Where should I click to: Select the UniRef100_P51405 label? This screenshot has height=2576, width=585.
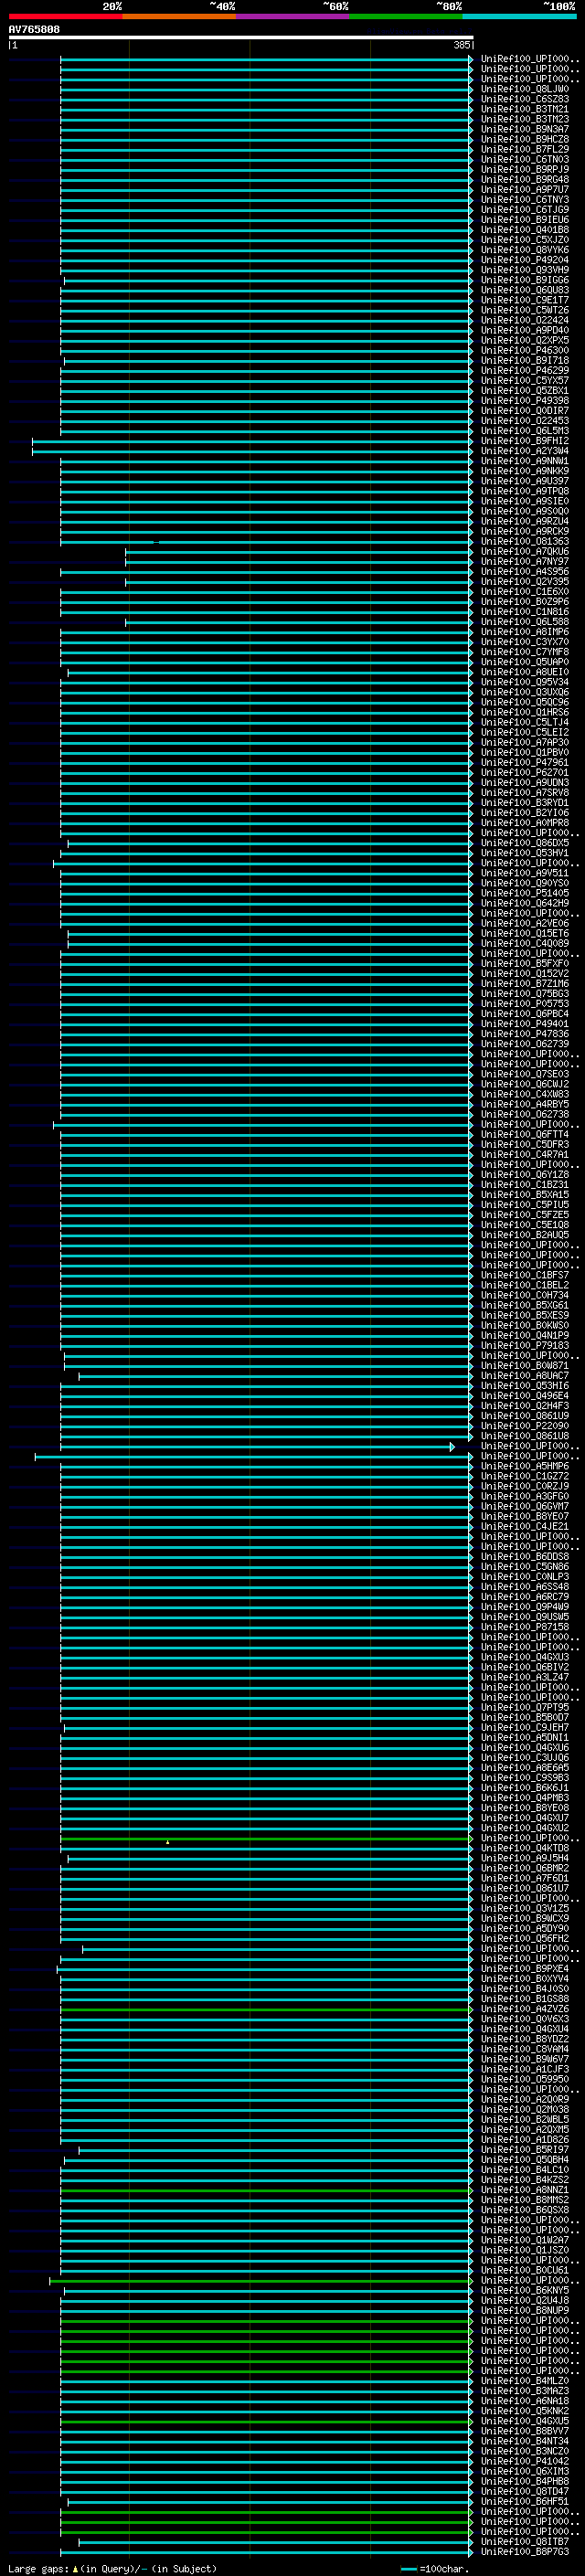click(x=524, y=893)
